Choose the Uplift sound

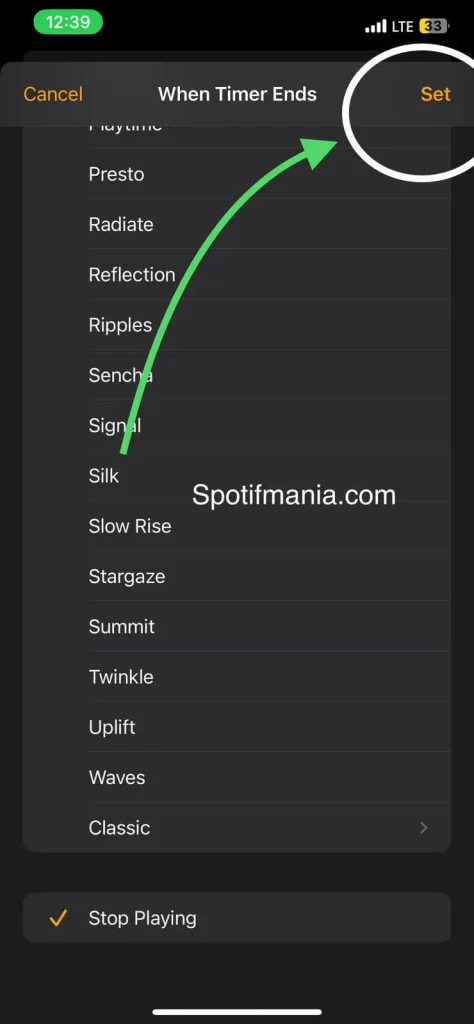tap(237, 727)
